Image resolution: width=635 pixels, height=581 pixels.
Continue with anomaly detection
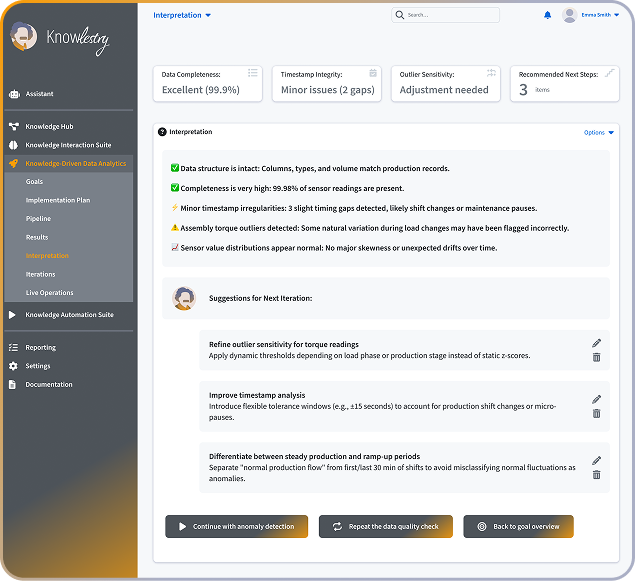237,526
